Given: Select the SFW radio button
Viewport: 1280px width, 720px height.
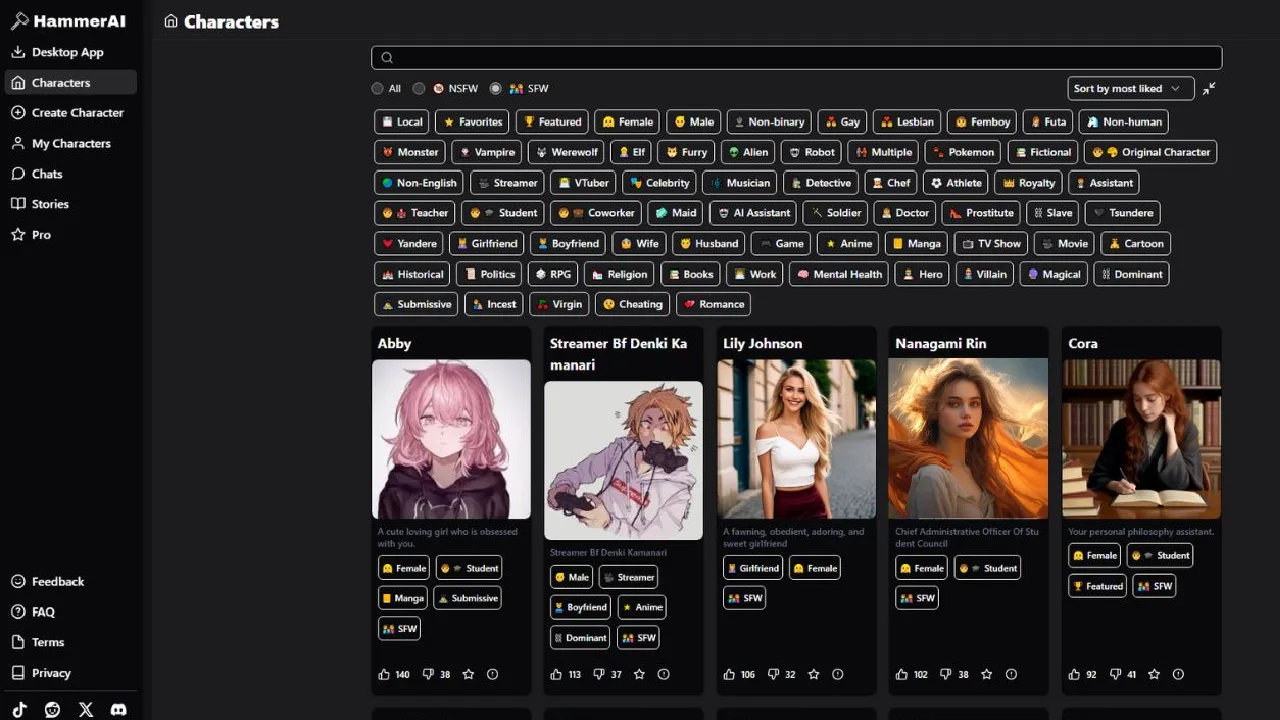Looking at the screenshot, I should coord(495,88).
